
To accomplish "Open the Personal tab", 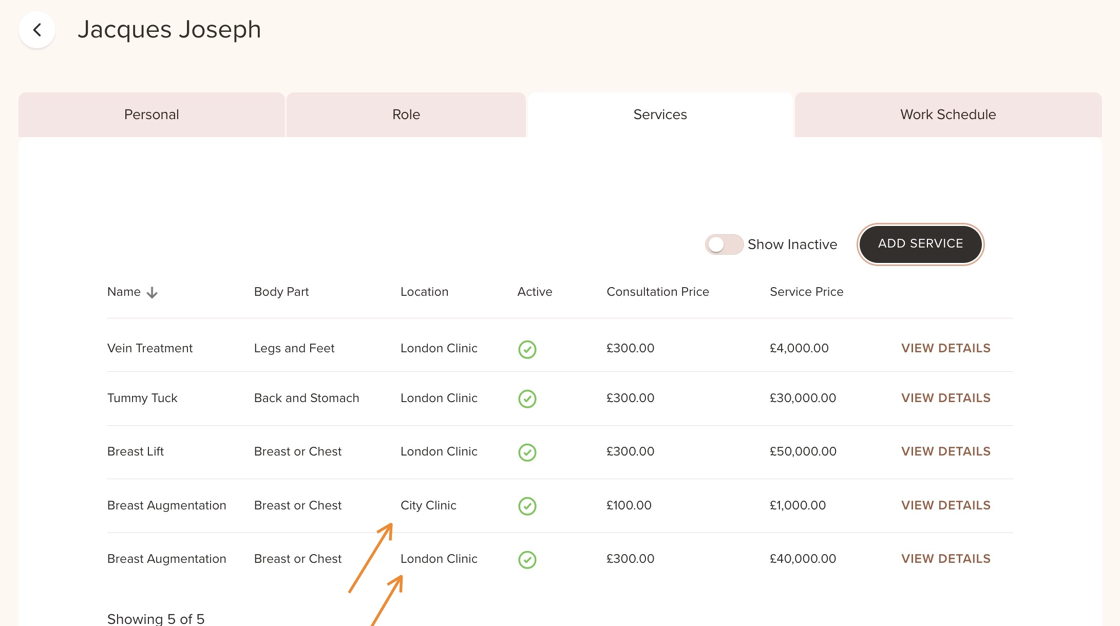I will [151, 115].
